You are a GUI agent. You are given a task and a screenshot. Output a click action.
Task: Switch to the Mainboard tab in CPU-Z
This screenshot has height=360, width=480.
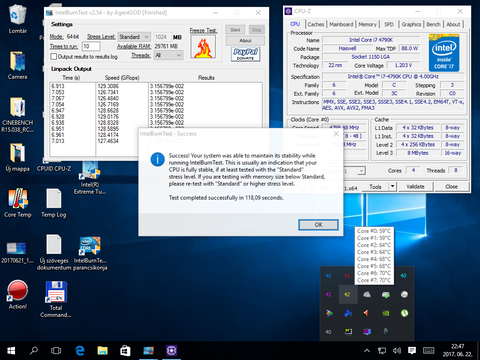tap(341, 24)
